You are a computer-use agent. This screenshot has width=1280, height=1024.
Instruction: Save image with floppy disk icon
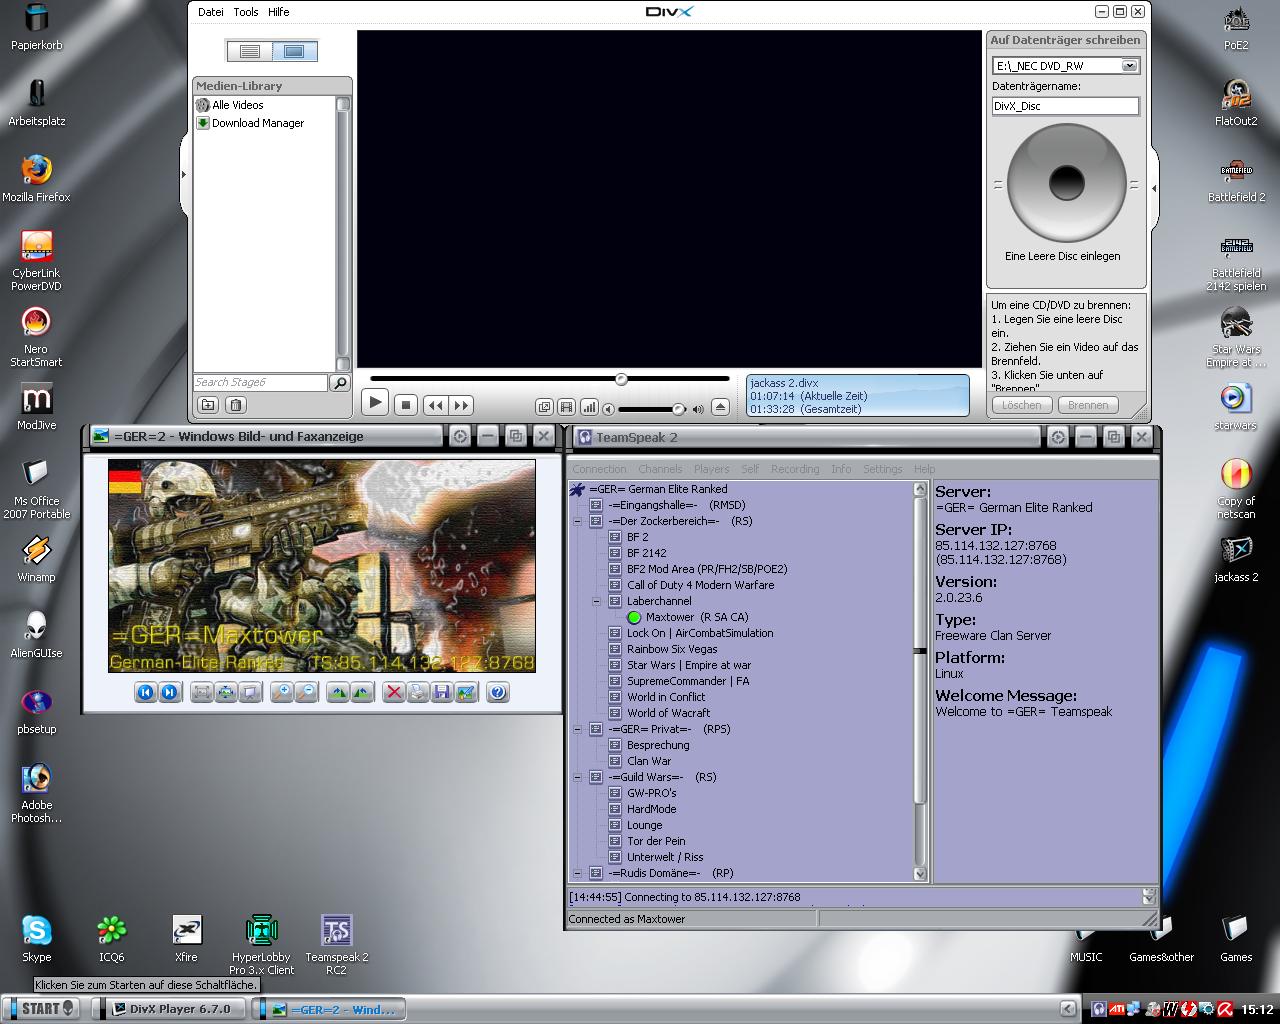coord(442,692)
